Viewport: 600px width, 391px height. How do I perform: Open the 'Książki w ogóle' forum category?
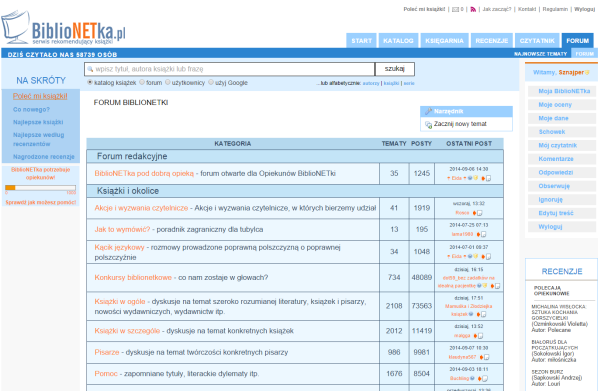120,301
